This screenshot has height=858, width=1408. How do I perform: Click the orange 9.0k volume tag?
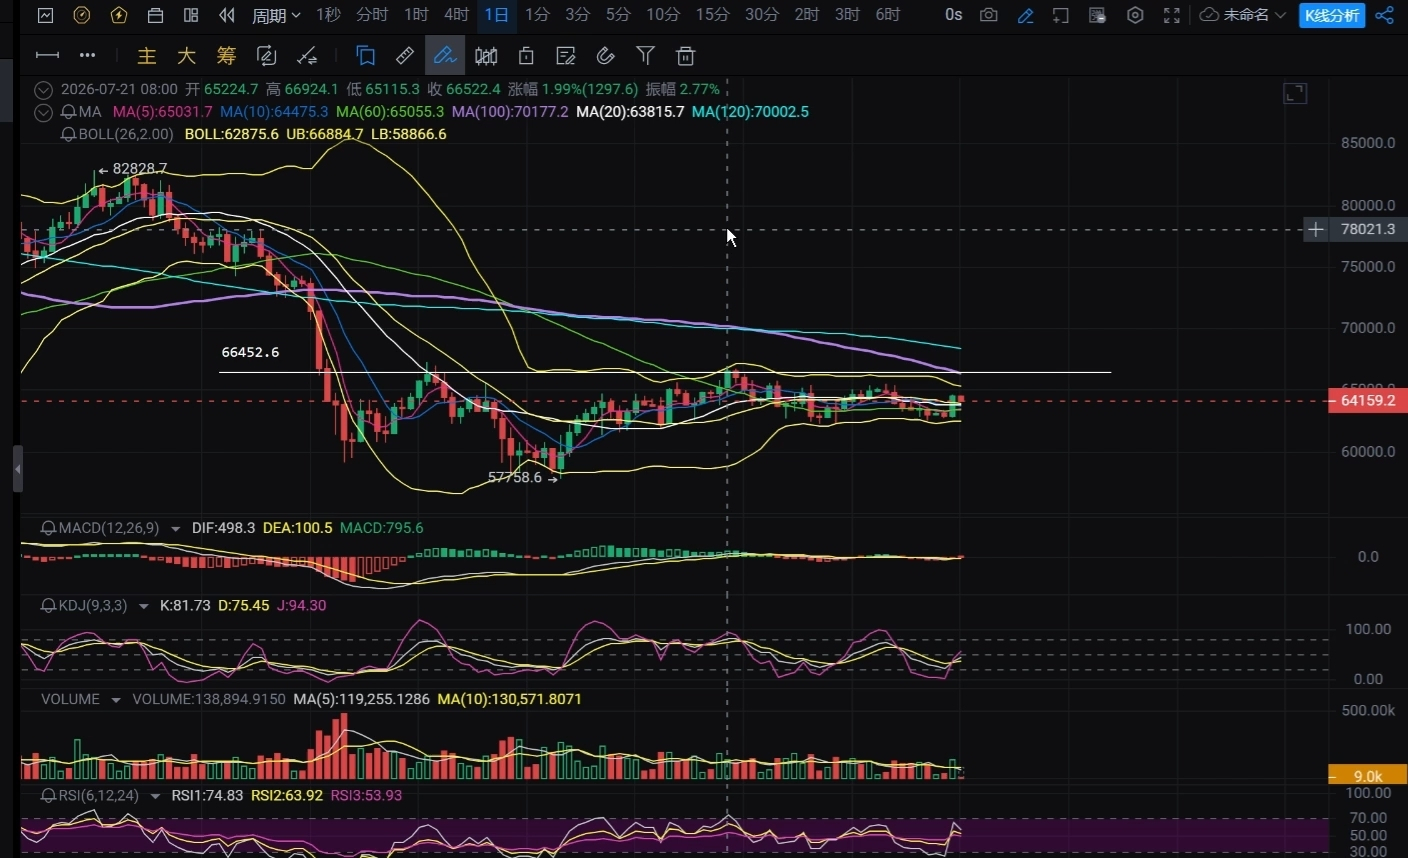click(x=1367, y=776)
